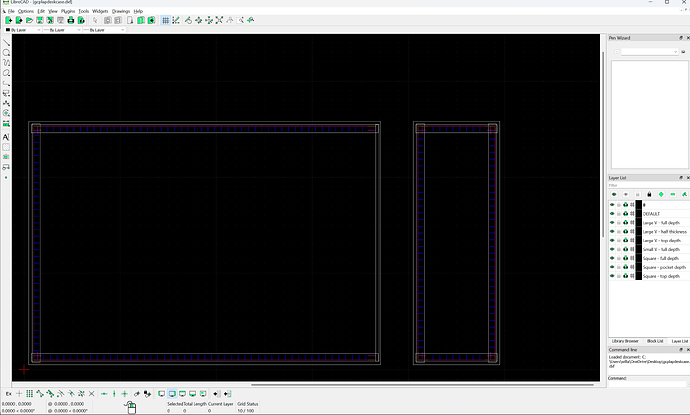The width and height of the screenshot is (690, 415).
Task: Click the New drawing icon
Action: (x=8, y=20)
